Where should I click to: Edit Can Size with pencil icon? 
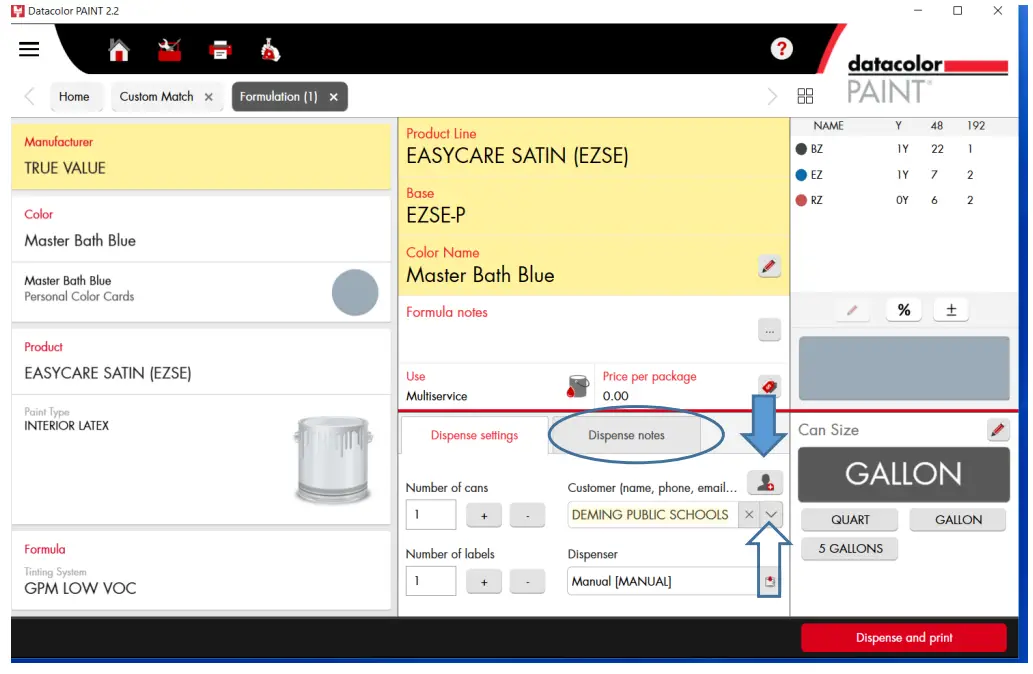pyautogui.click(x=997, y=430)
